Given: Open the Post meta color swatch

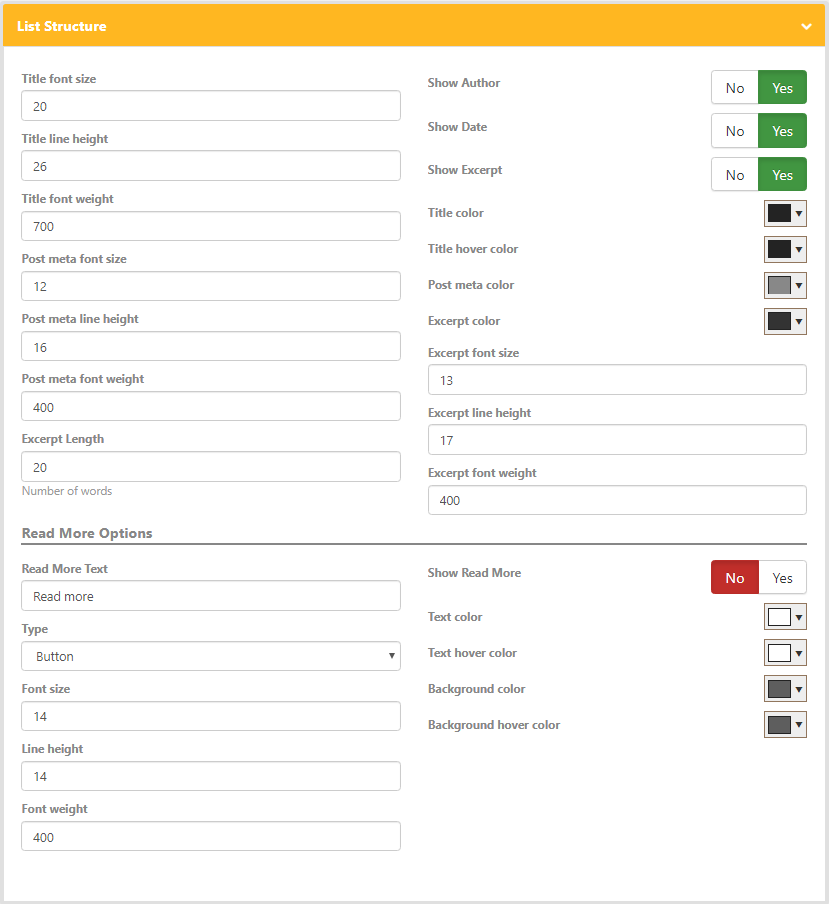Looking at the screenshot, I should 785,285.
